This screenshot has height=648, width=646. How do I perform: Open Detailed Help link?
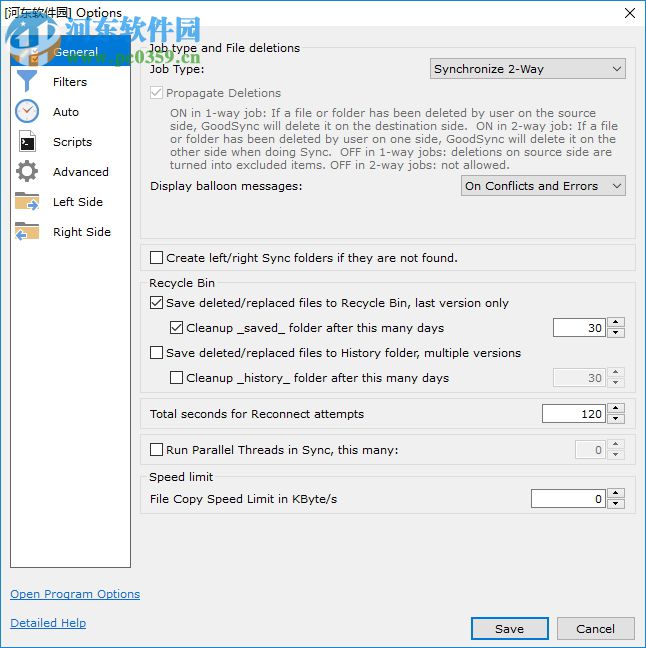pyautogui.click(x=48, y=623)
